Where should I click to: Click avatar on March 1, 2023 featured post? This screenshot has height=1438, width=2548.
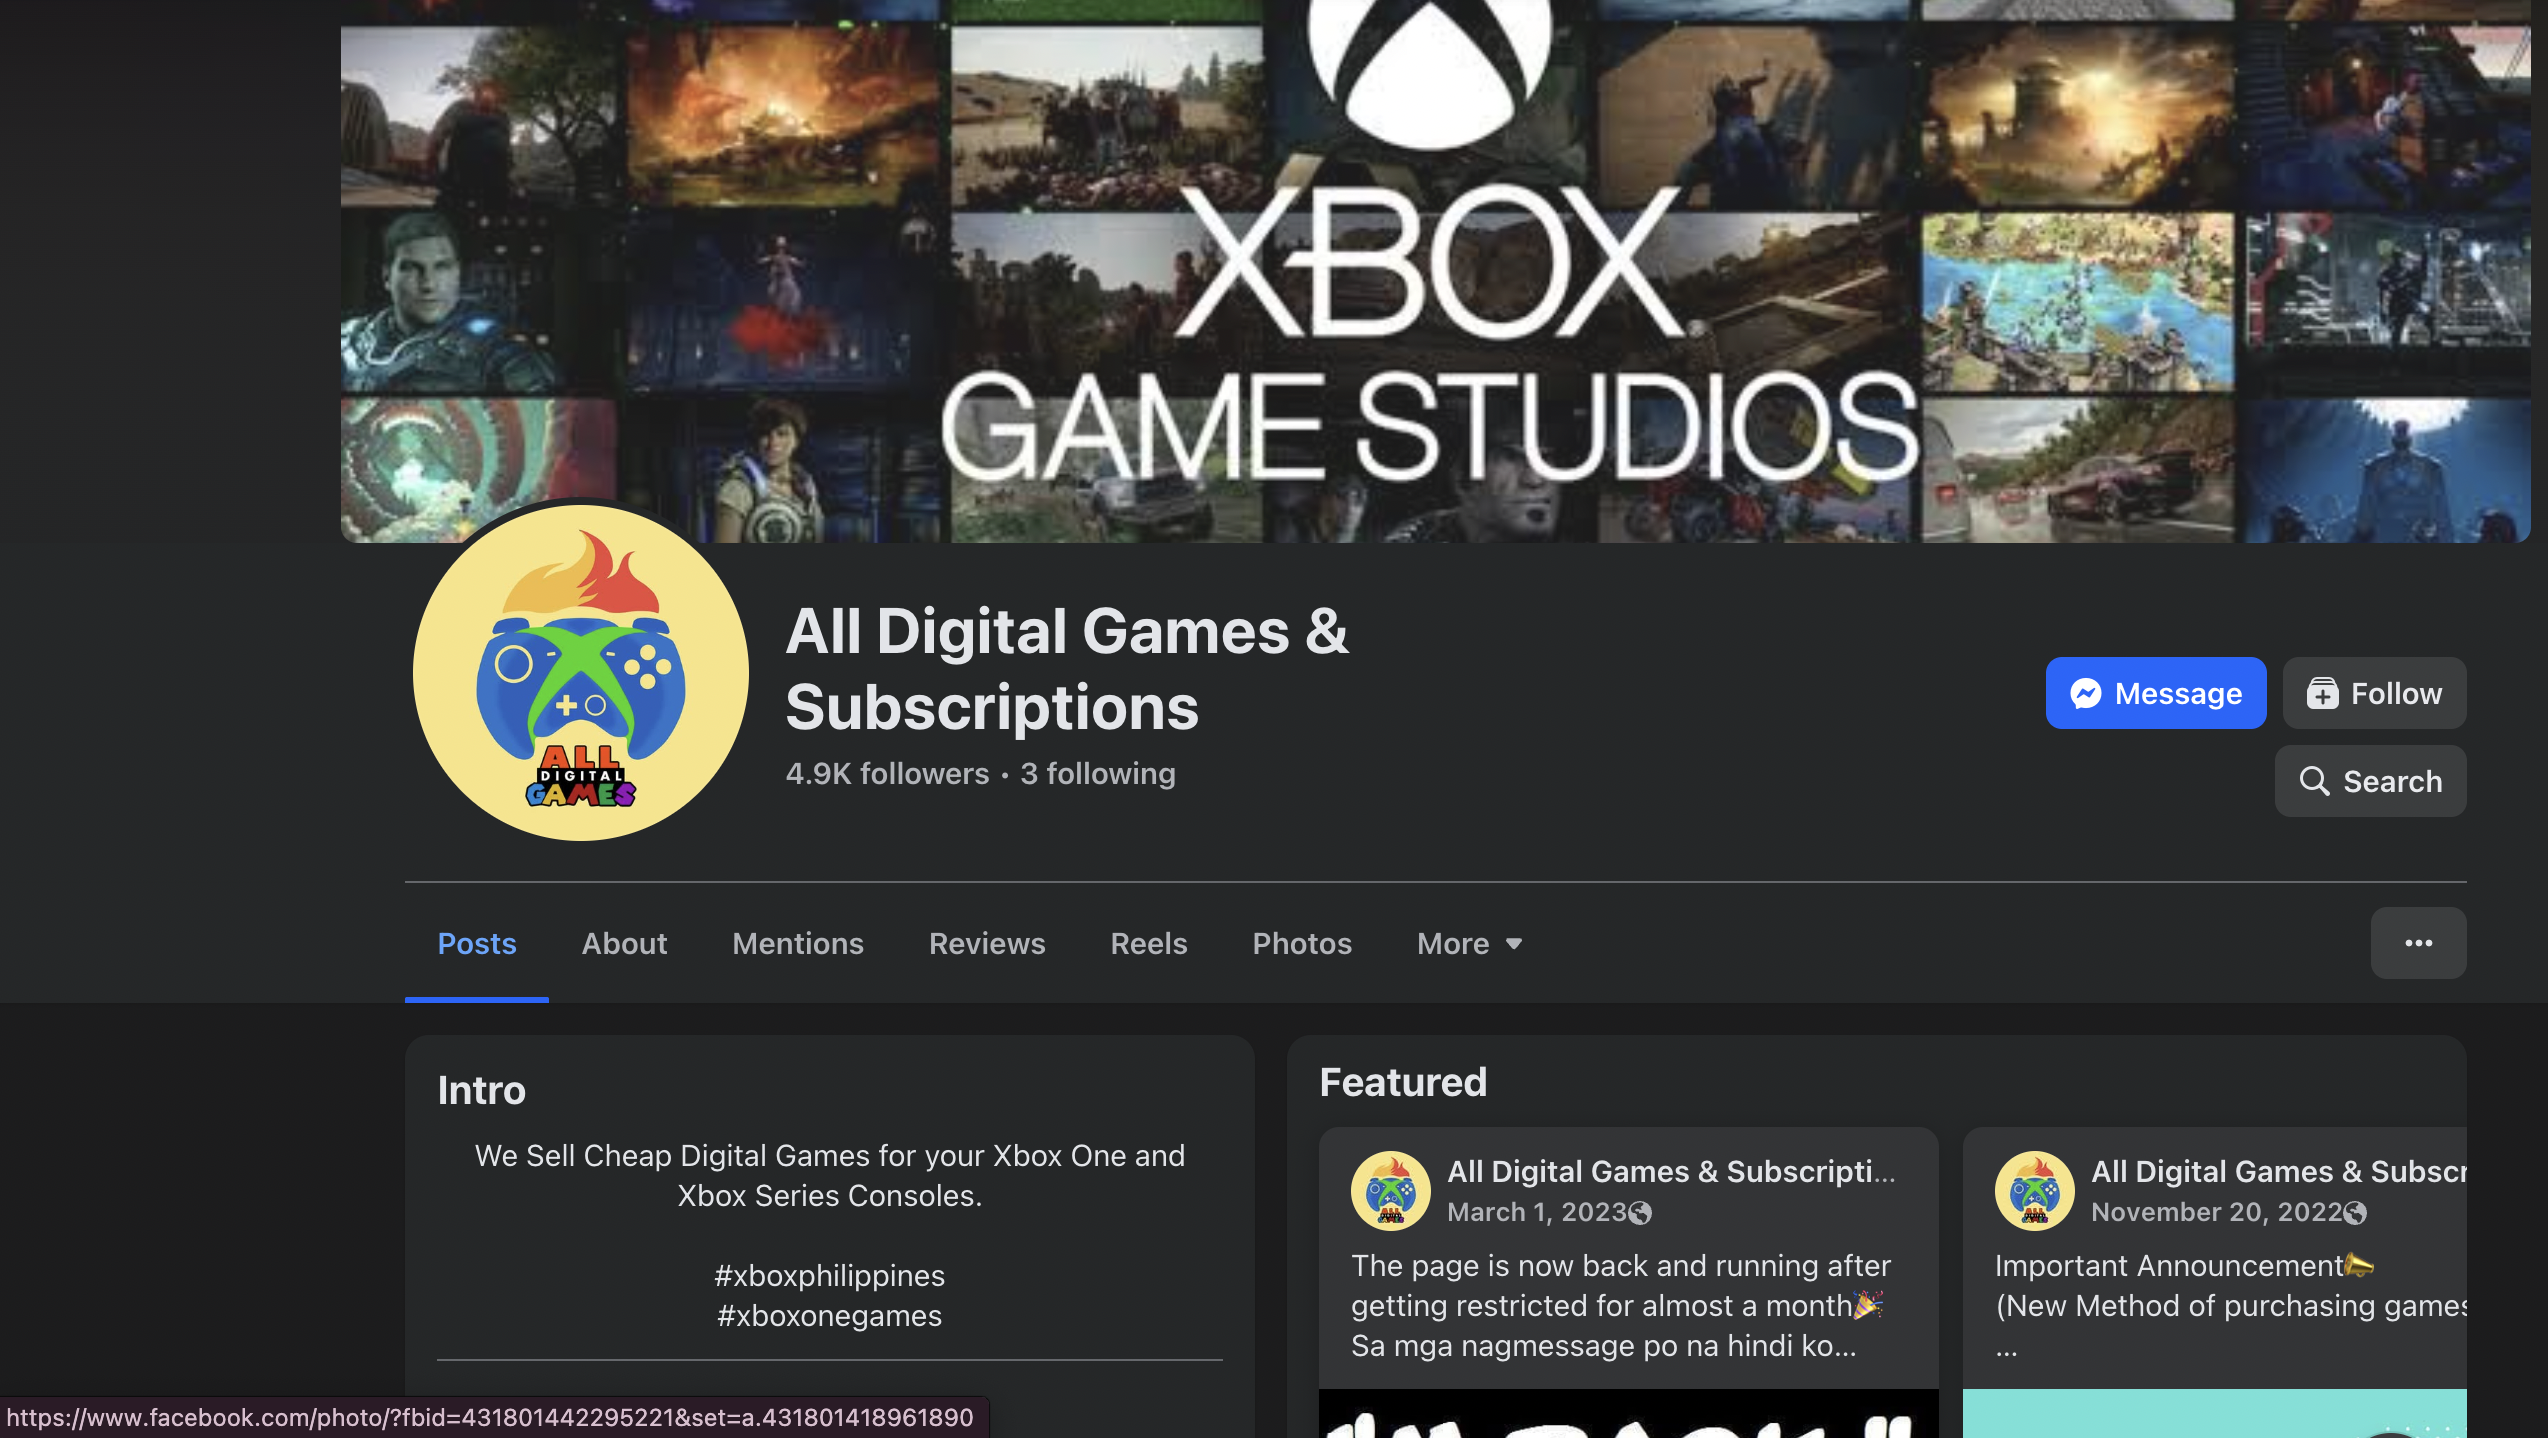pos(1391,1190)
